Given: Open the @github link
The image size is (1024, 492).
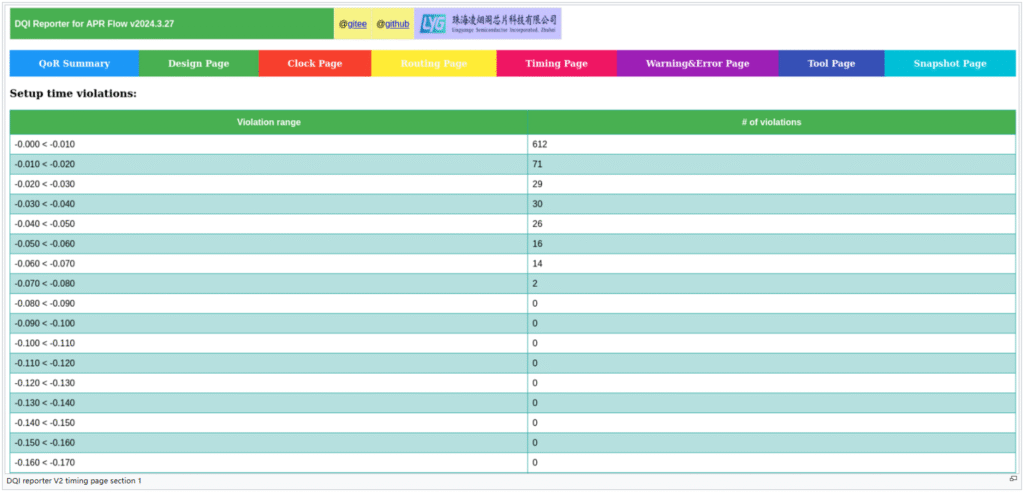Looking at the screenshot, I should click(x=392, y=24).
